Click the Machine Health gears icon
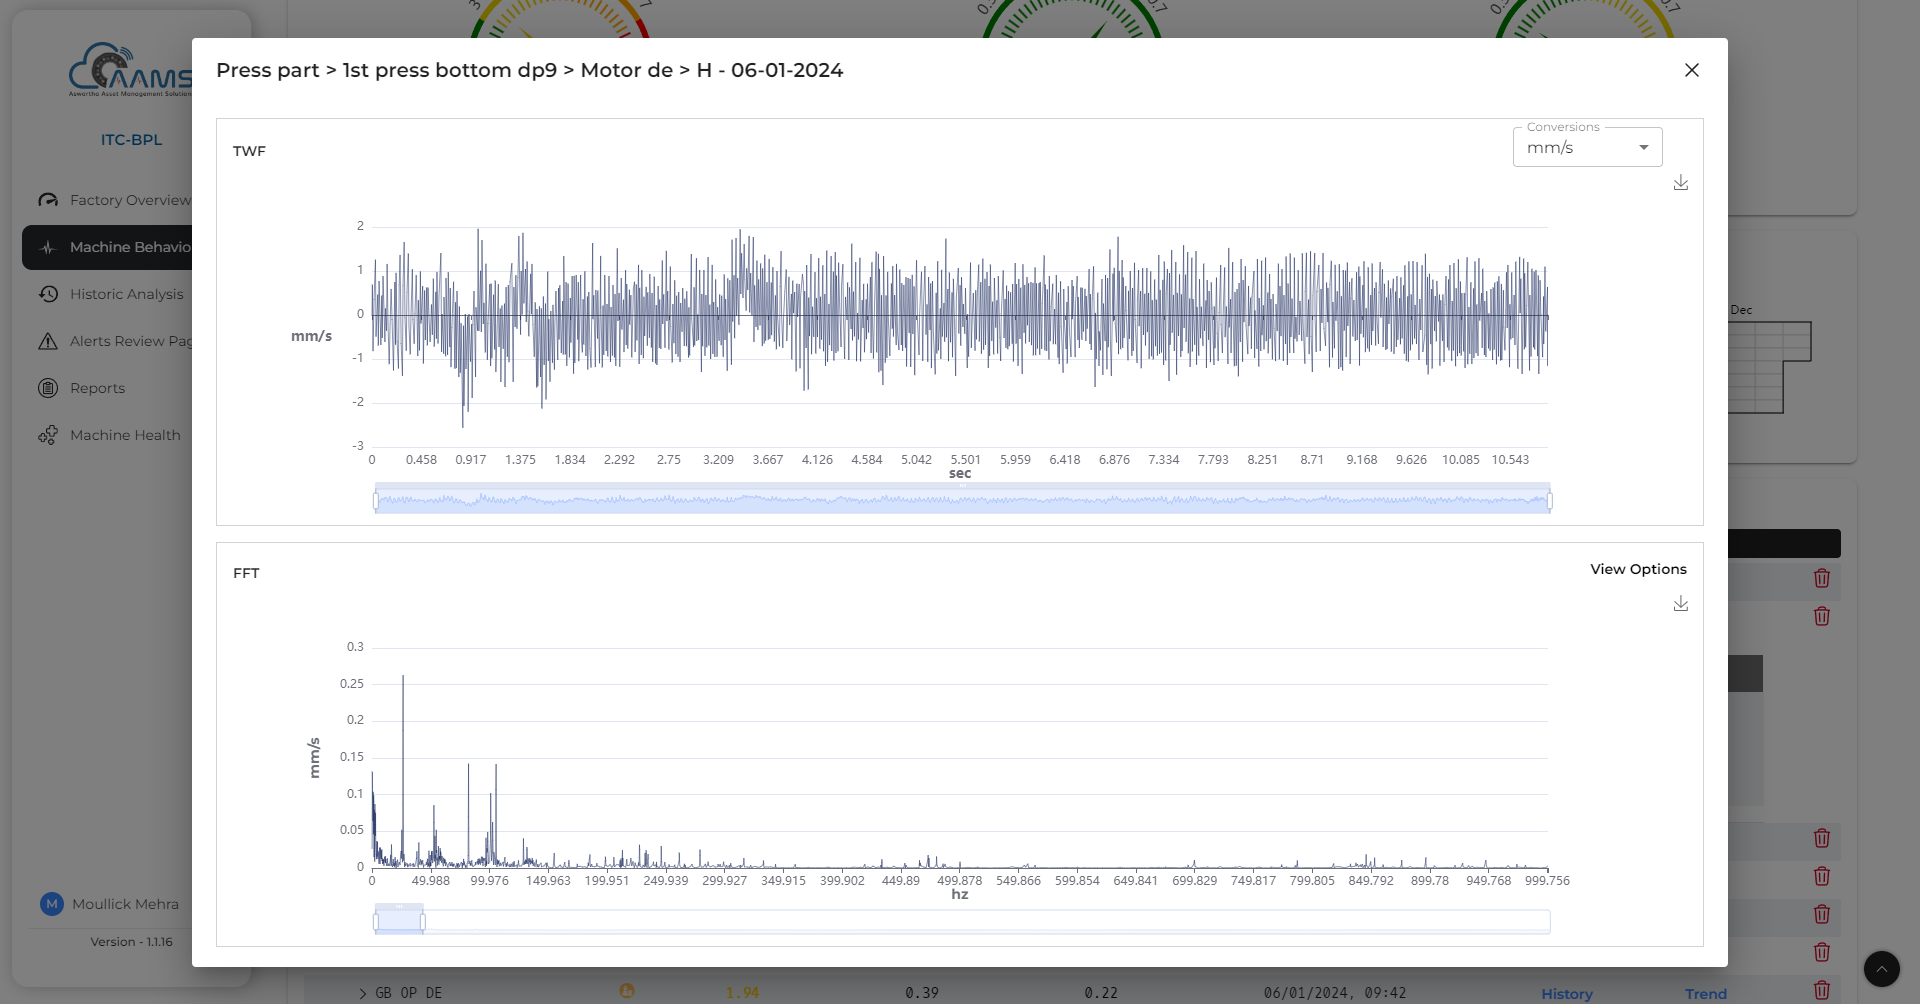This screenshot has width=1920, height=1004. pos(48,435)
